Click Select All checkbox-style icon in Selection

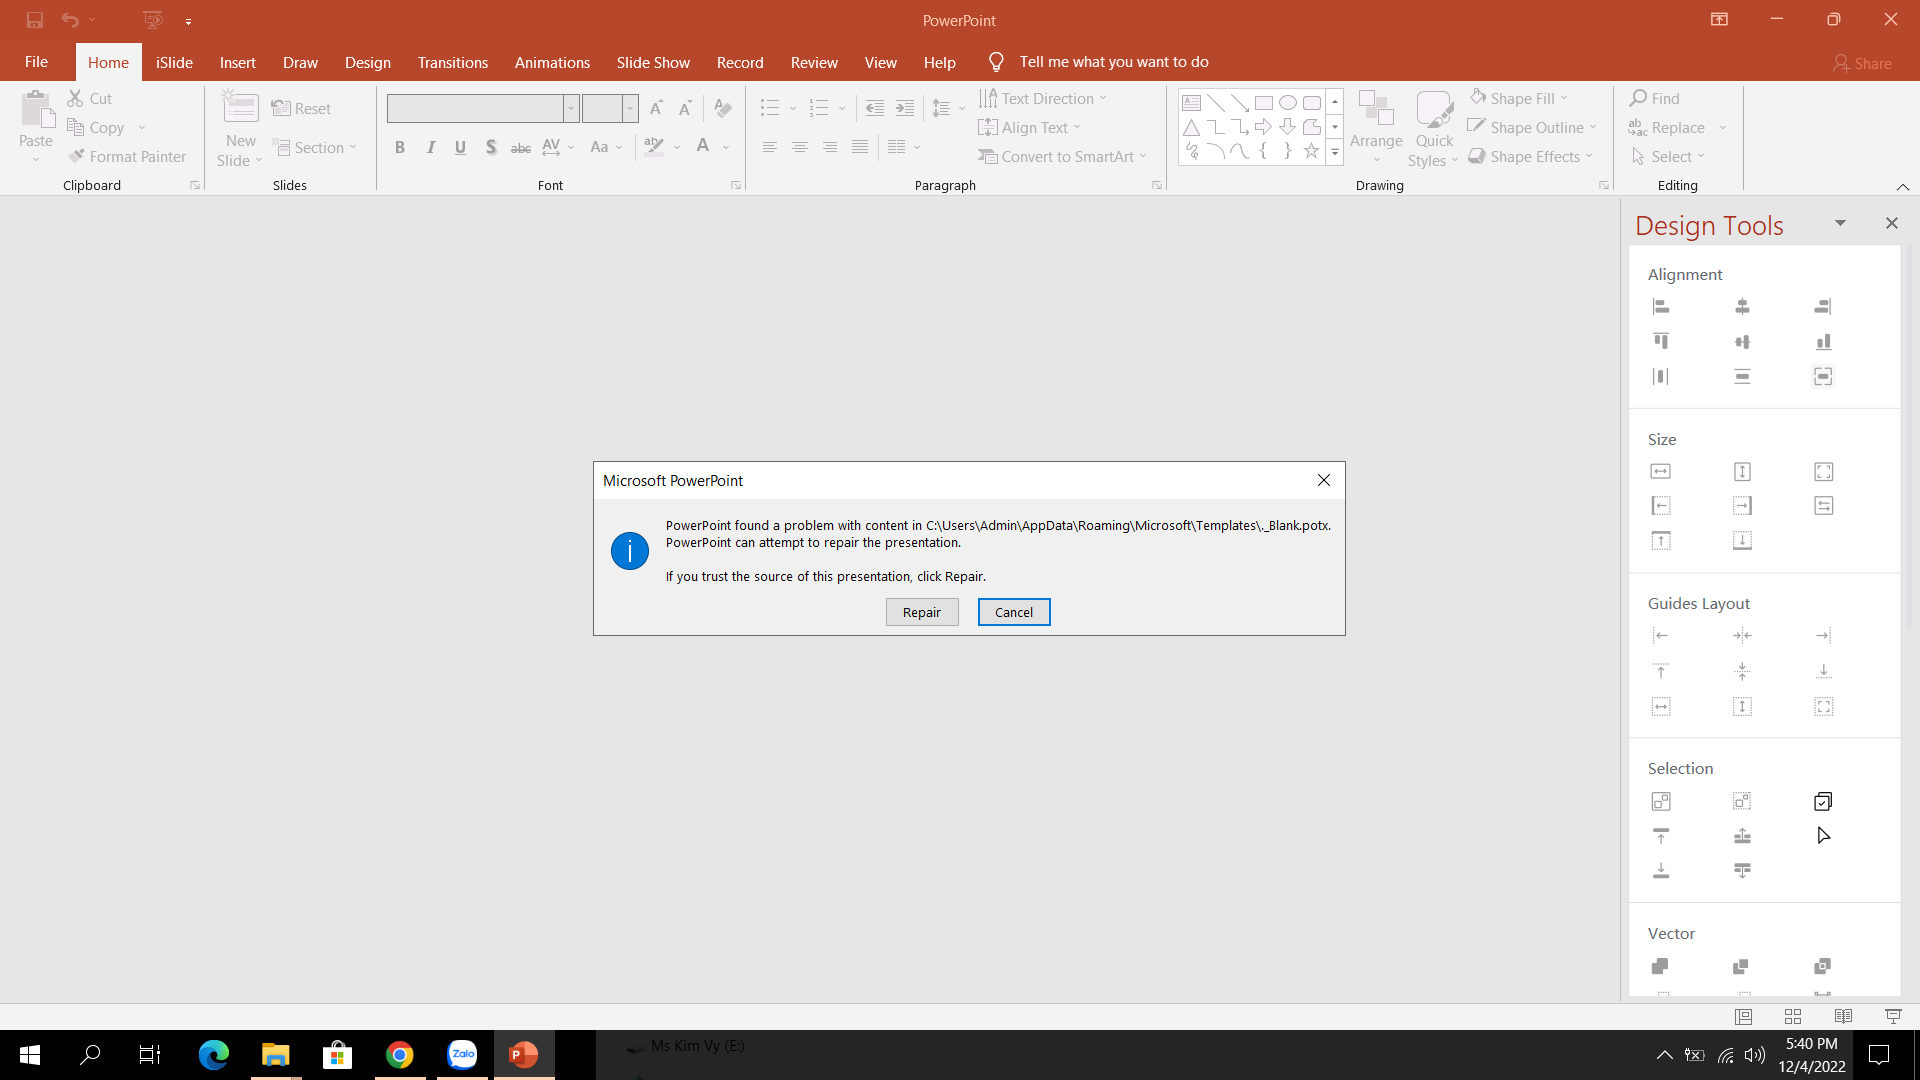tap(1823, 801)
